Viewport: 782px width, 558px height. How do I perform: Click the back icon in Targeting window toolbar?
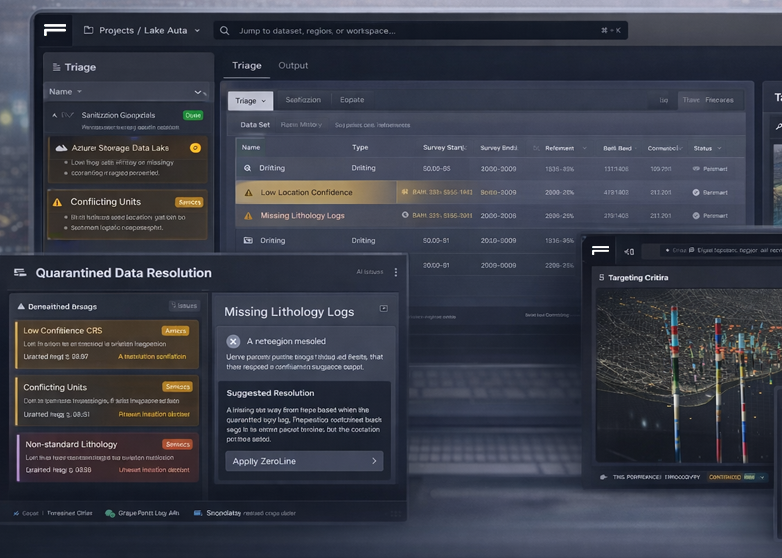click(x=629, y=252)
